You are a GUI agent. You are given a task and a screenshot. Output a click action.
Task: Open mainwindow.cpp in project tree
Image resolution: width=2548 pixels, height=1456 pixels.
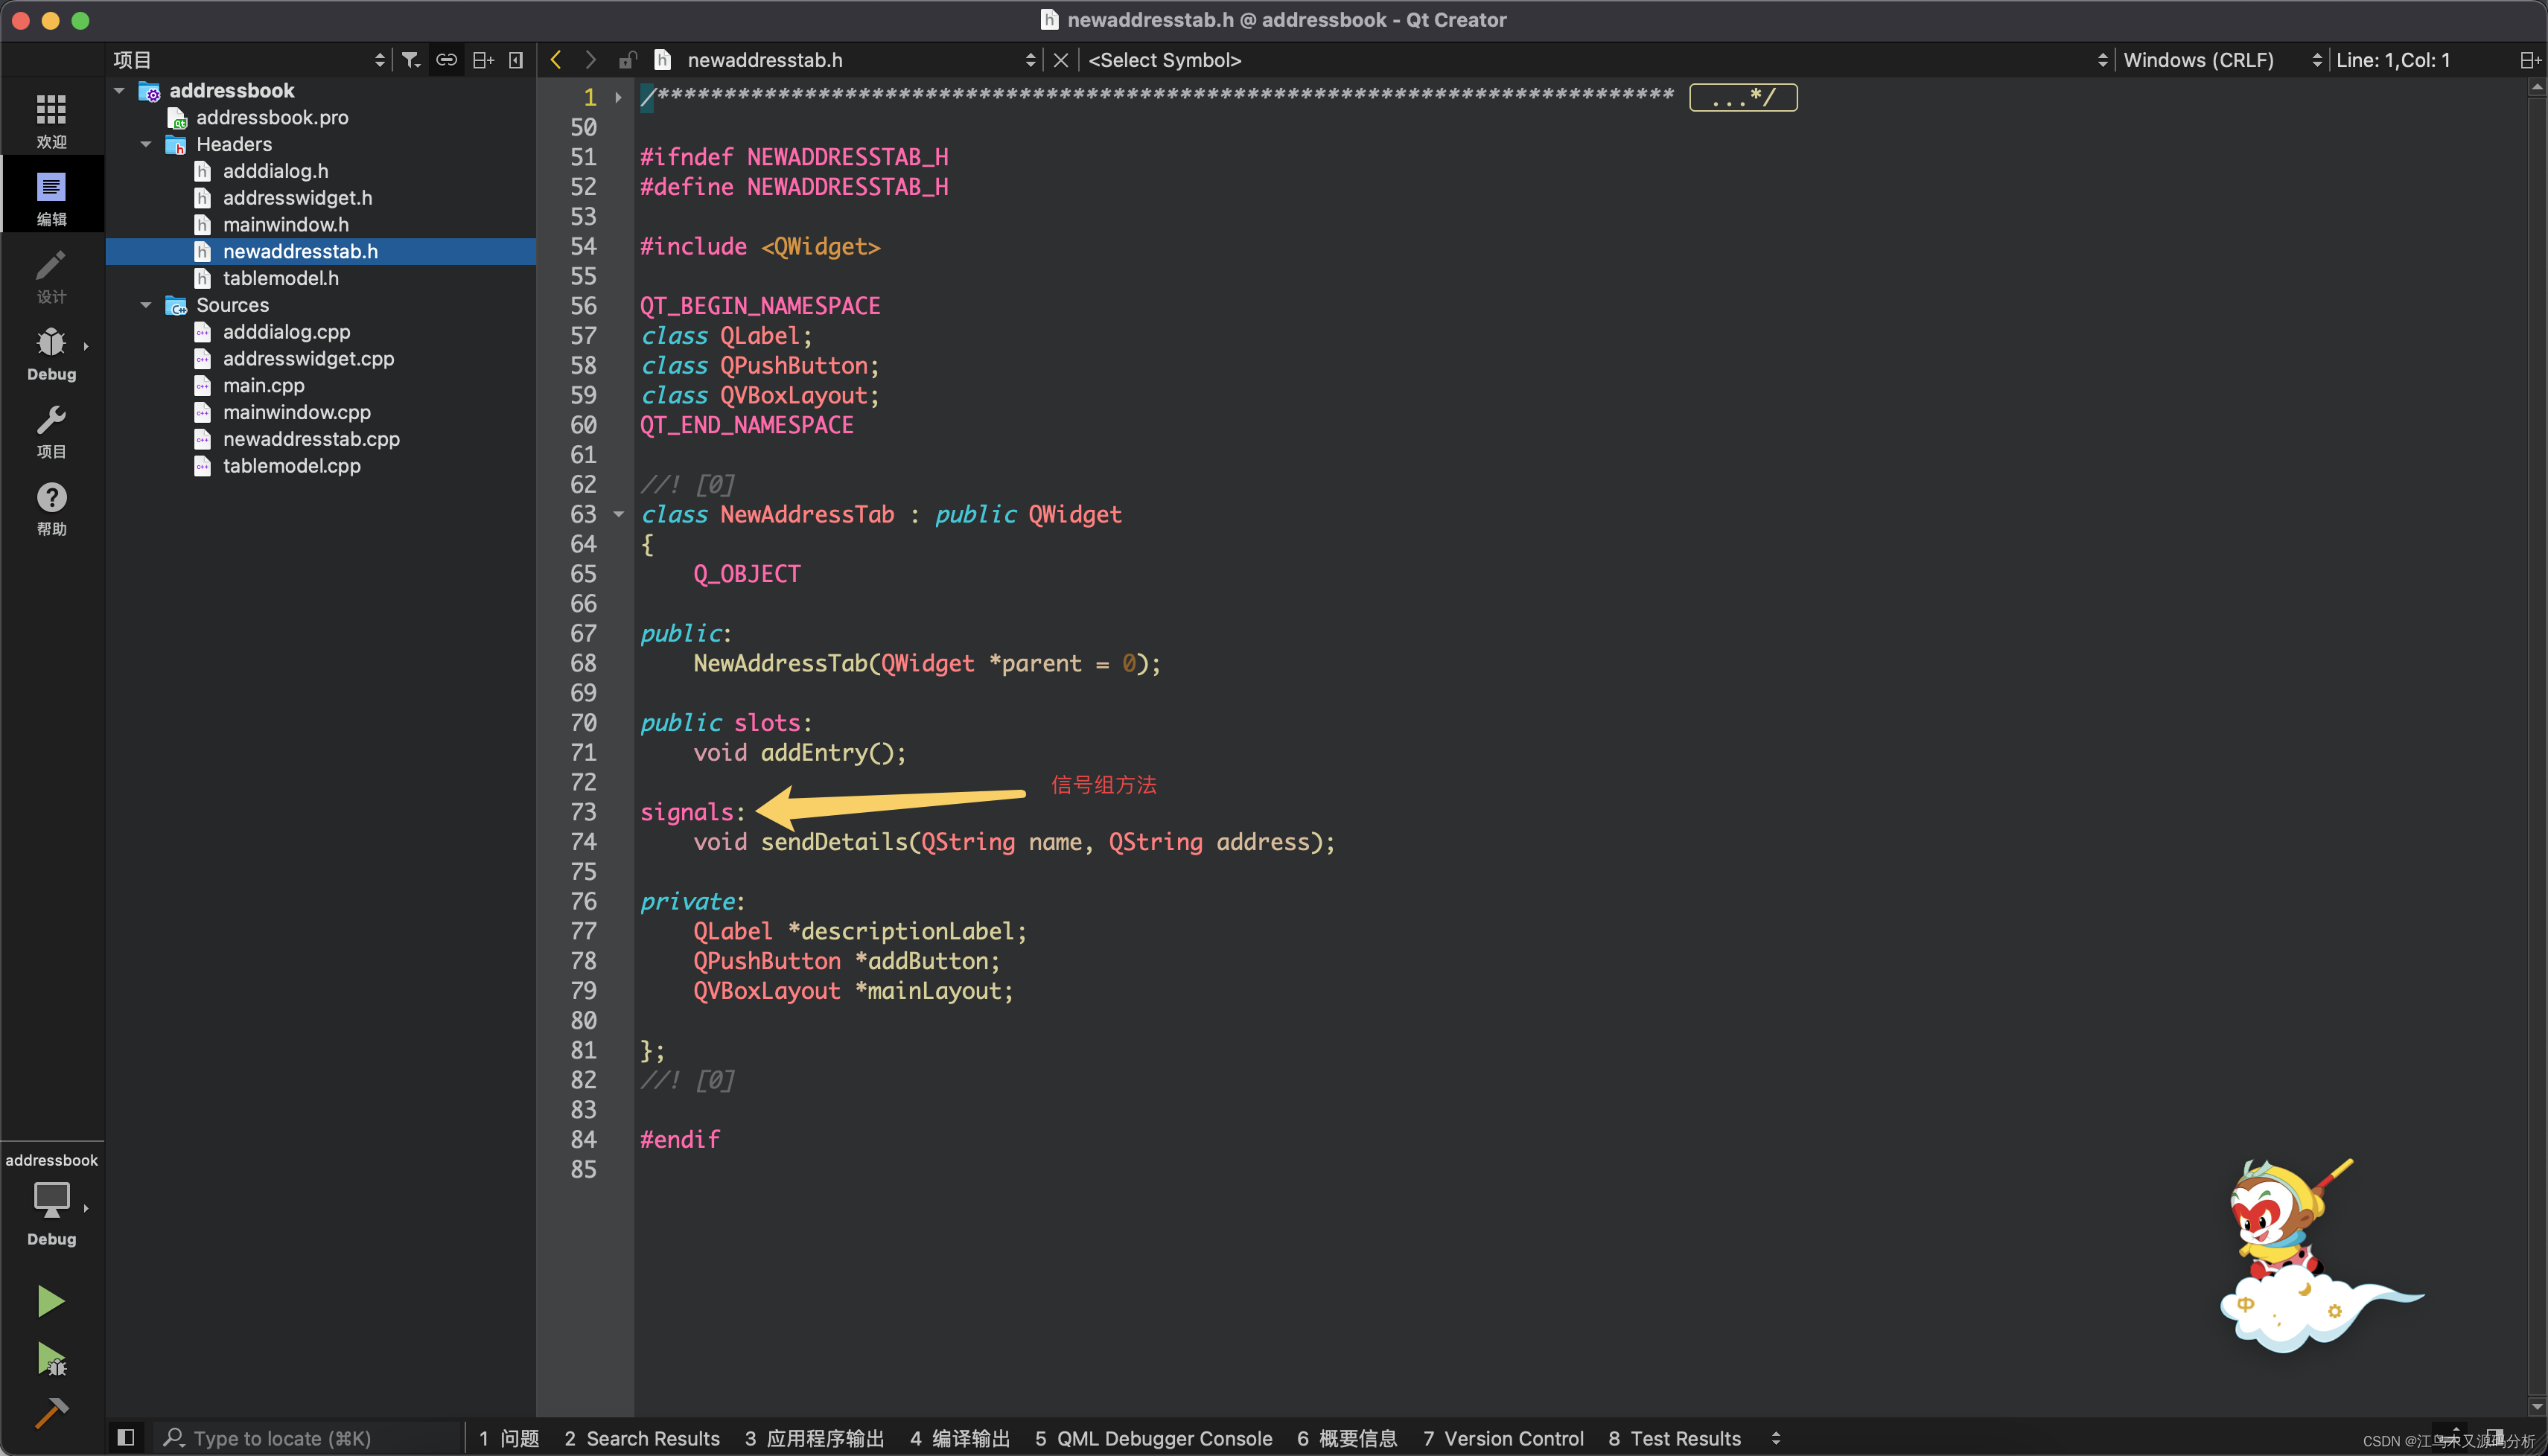tap(296, 412)
